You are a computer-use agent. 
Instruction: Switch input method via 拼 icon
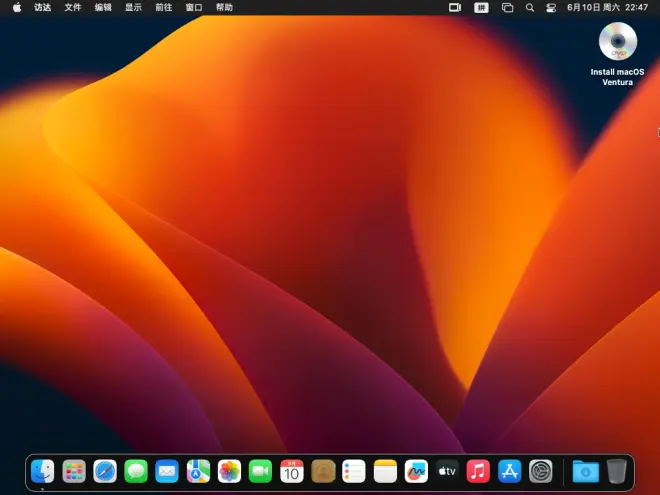(481, 8)
